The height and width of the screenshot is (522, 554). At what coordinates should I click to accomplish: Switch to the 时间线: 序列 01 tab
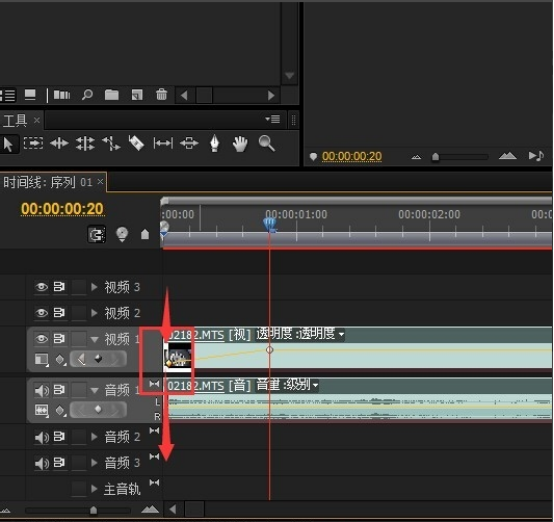[x=48, y=182]
